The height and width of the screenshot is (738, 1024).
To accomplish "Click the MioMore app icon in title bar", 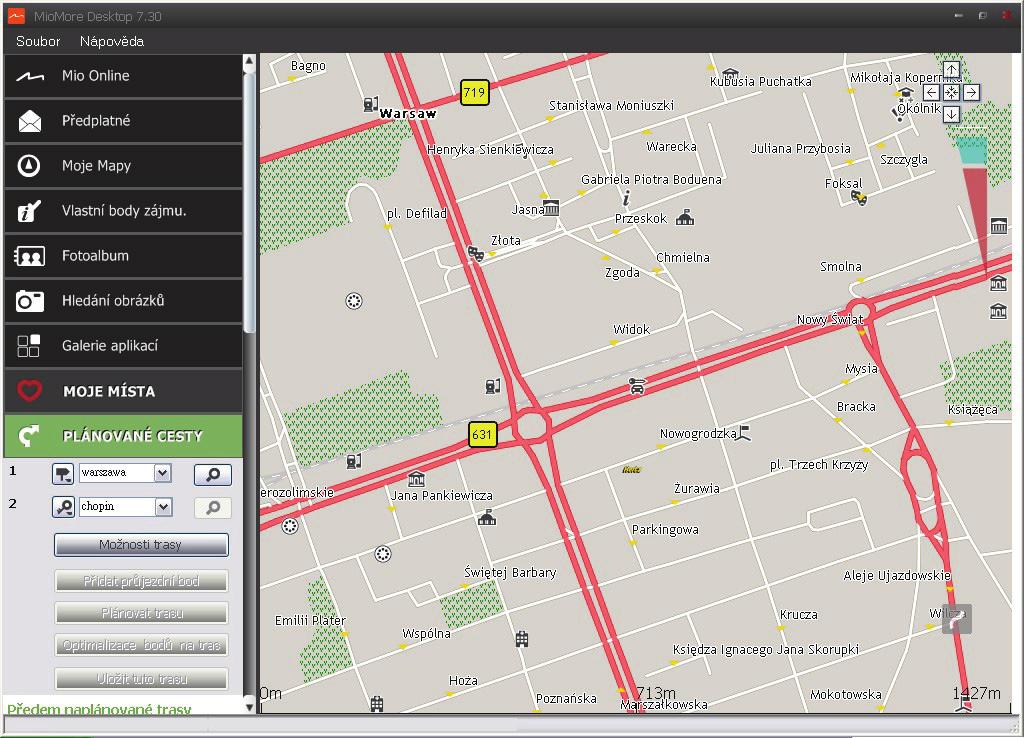I will 16,15.
